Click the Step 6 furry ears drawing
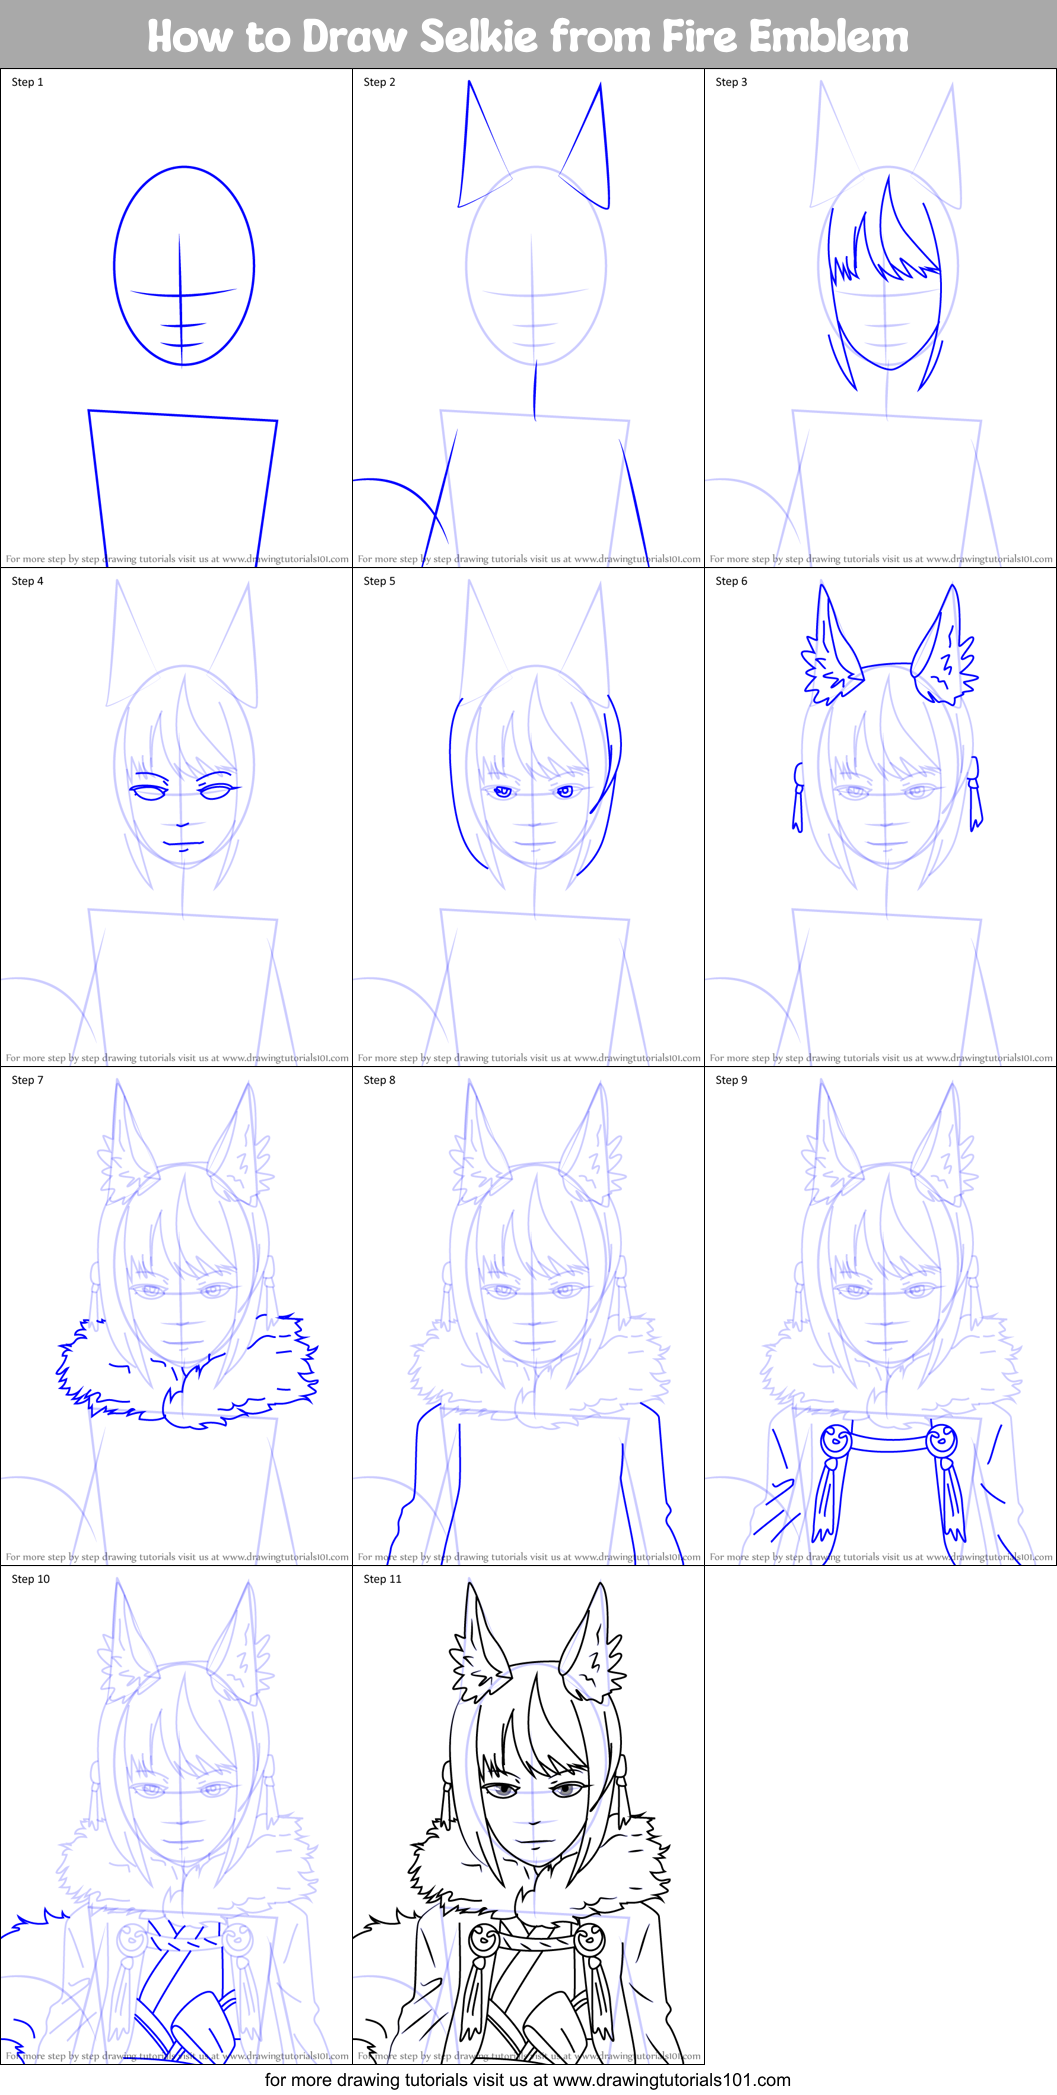 [889, 645]
